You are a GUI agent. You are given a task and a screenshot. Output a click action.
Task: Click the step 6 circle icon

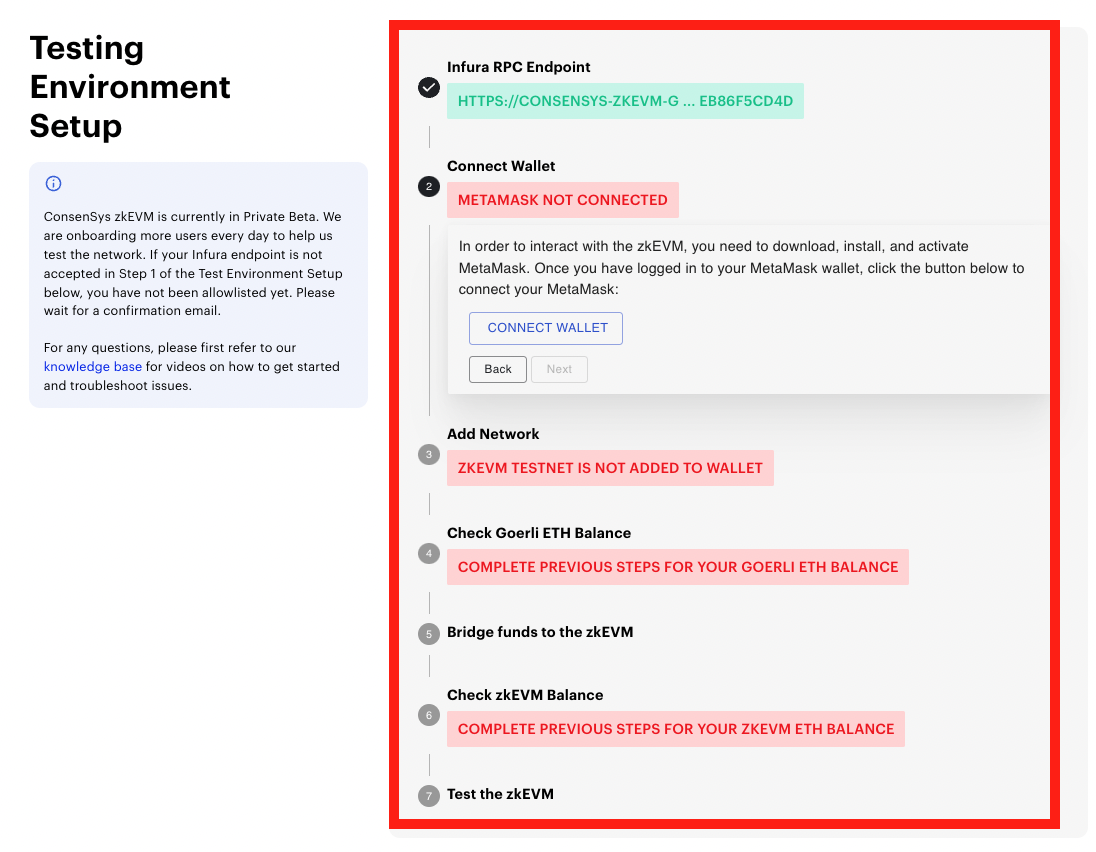(428, 715)
